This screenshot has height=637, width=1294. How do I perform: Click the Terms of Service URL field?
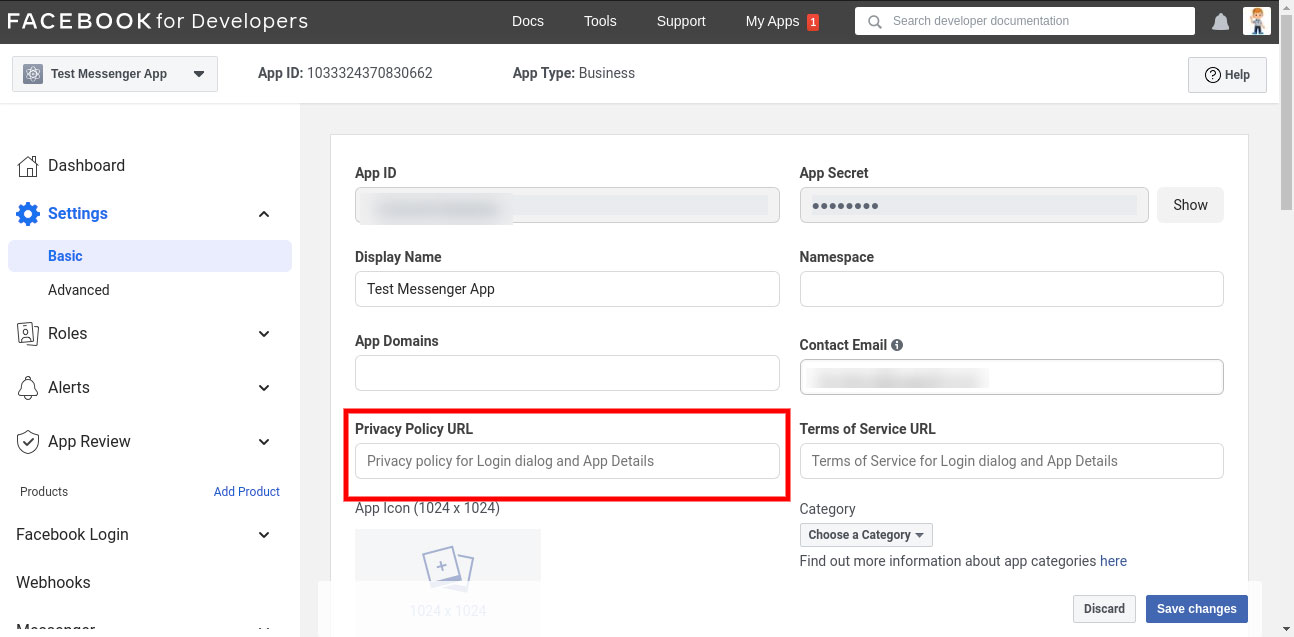point(1012,461)
